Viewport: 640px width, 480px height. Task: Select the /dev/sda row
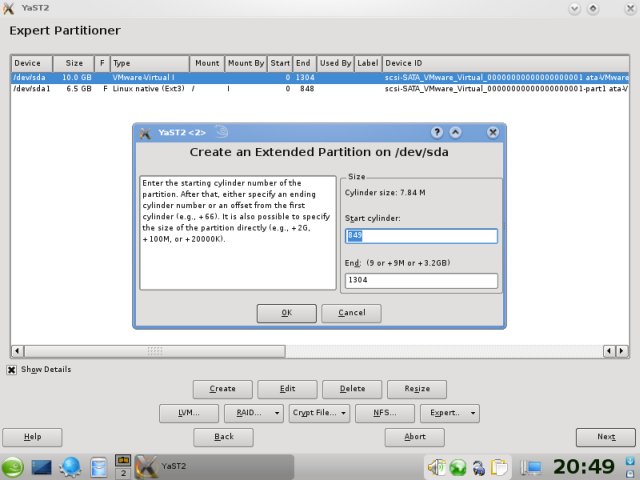320,78
